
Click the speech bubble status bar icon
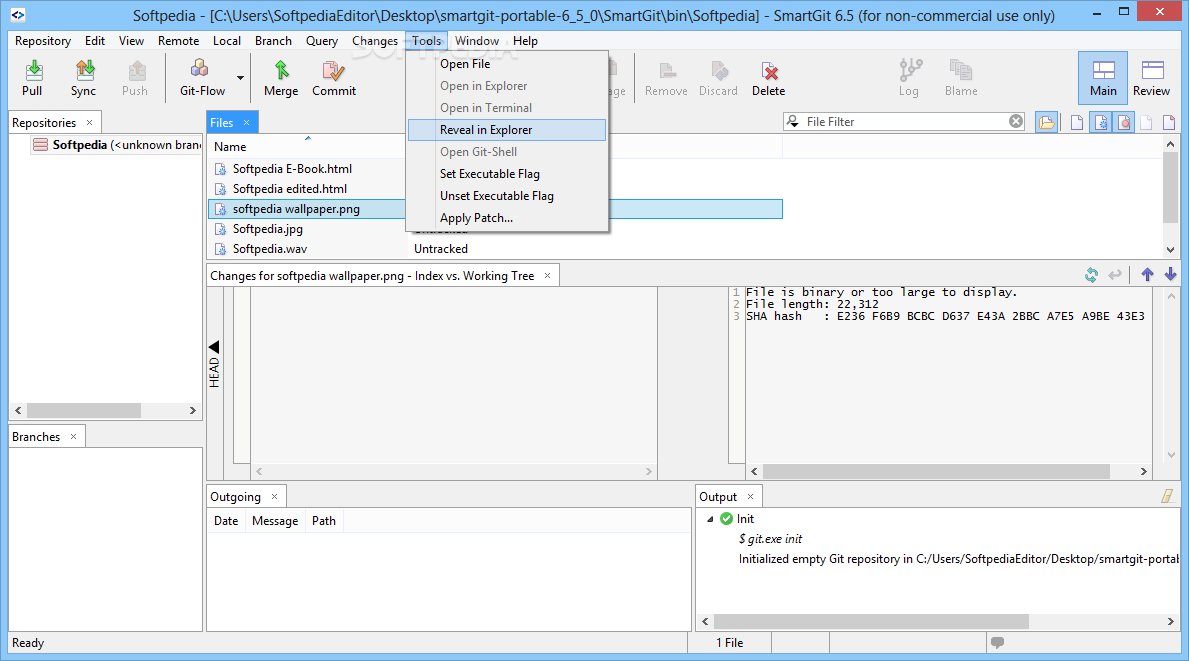click(998, 643)
